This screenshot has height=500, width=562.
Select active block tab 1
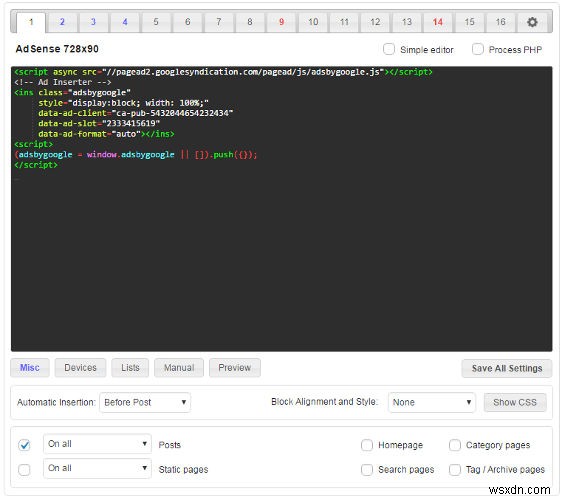(31, 22)
